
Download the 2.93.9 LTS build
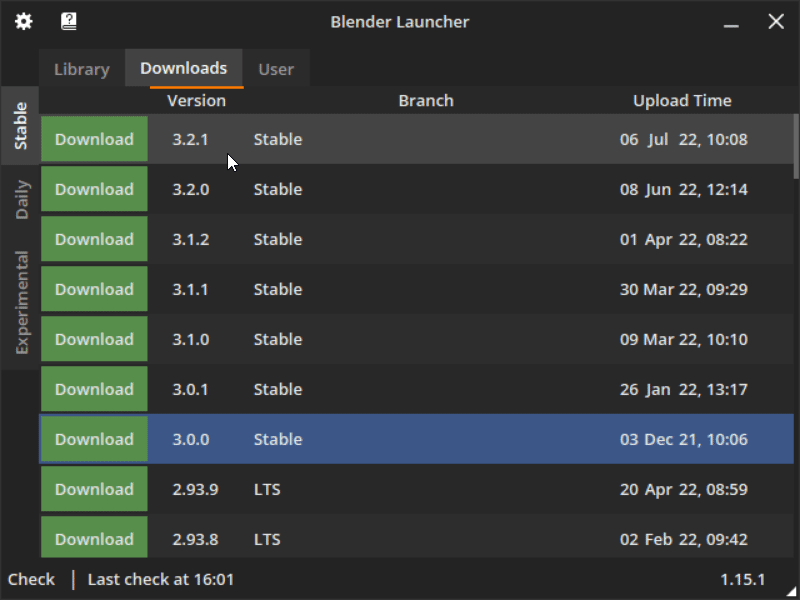(x=94, y=489)
